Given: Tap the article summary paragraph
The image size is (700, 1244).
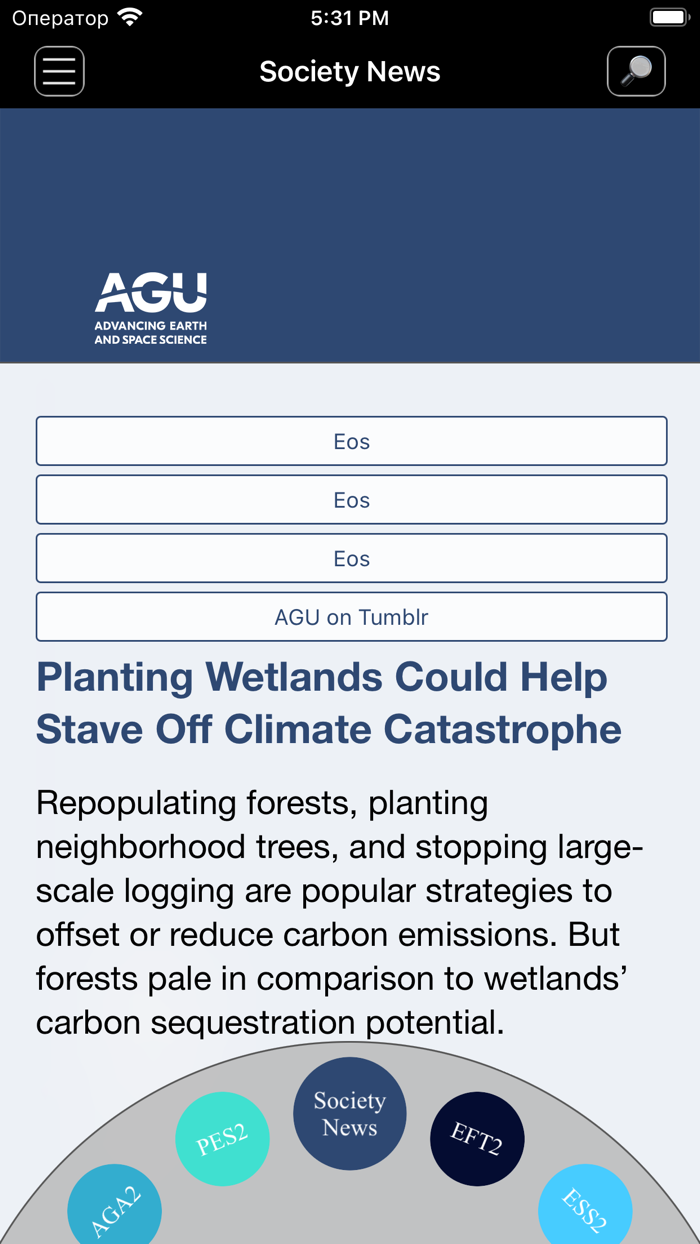Looking at the screenshot, I should [x=340, y=912].
